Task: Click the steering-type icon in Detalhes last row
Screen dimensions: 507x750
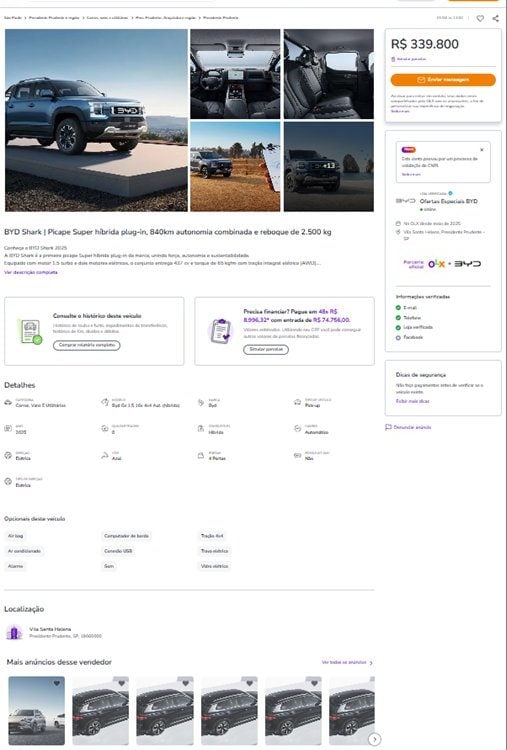Action: click(x=8, y=482)
